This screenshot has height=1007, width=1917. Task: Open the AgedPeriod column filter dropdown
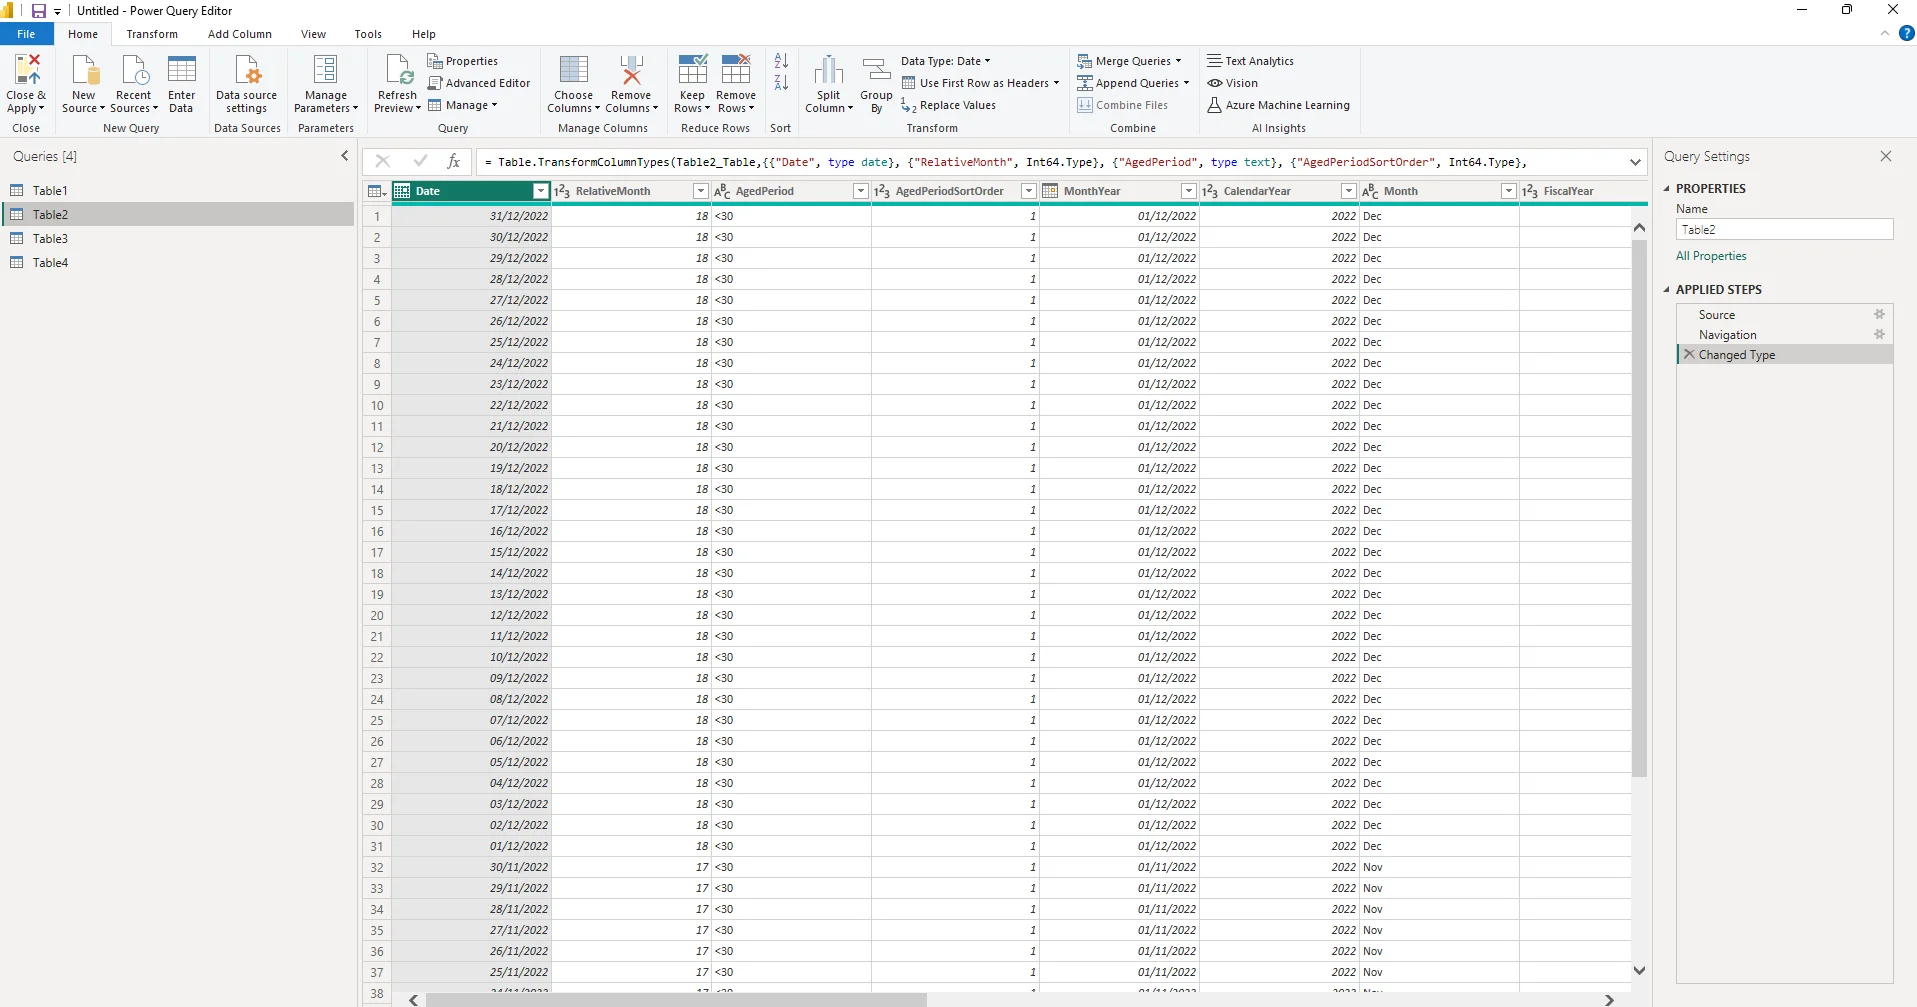point(860,191)
